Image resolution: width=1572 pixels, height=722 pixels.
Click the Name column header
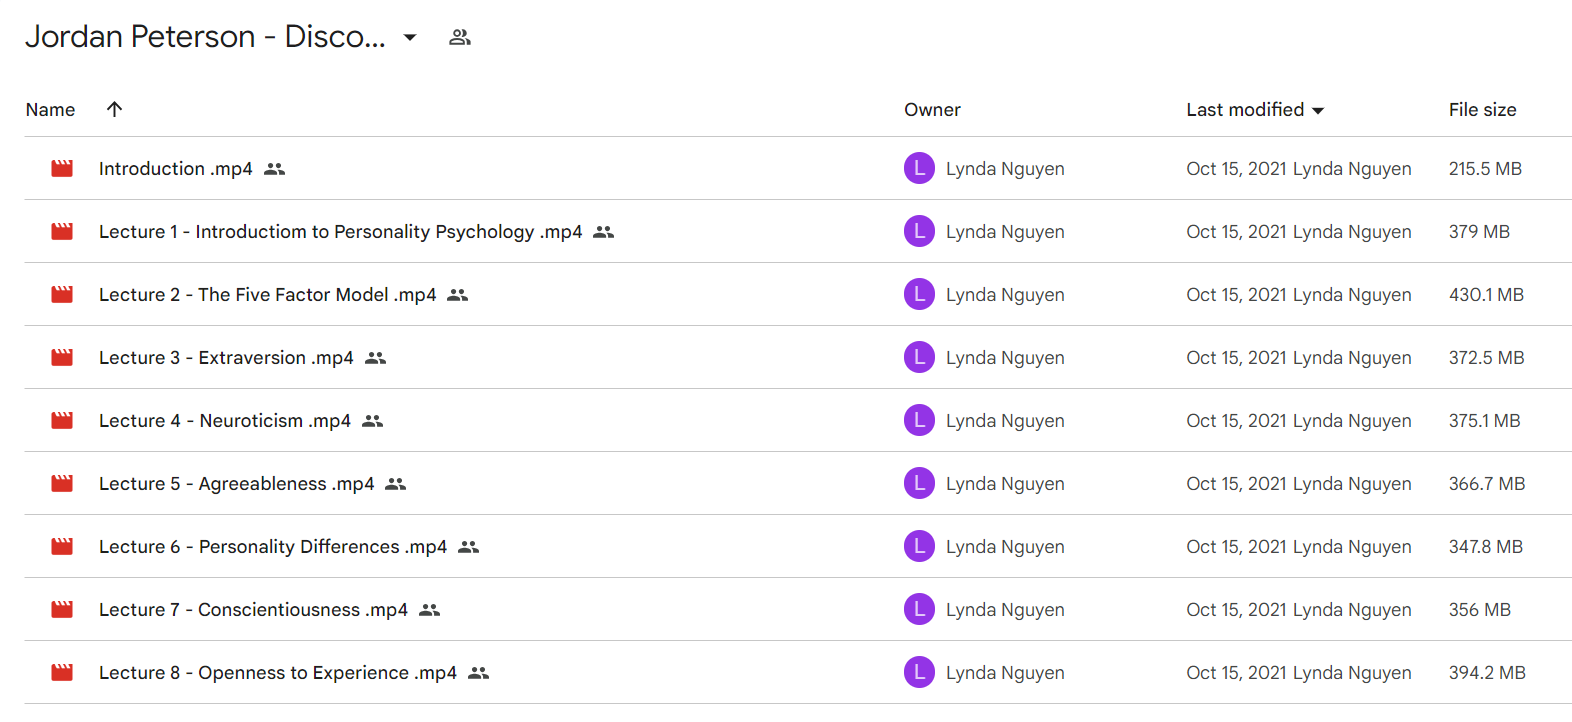point(50,110)
